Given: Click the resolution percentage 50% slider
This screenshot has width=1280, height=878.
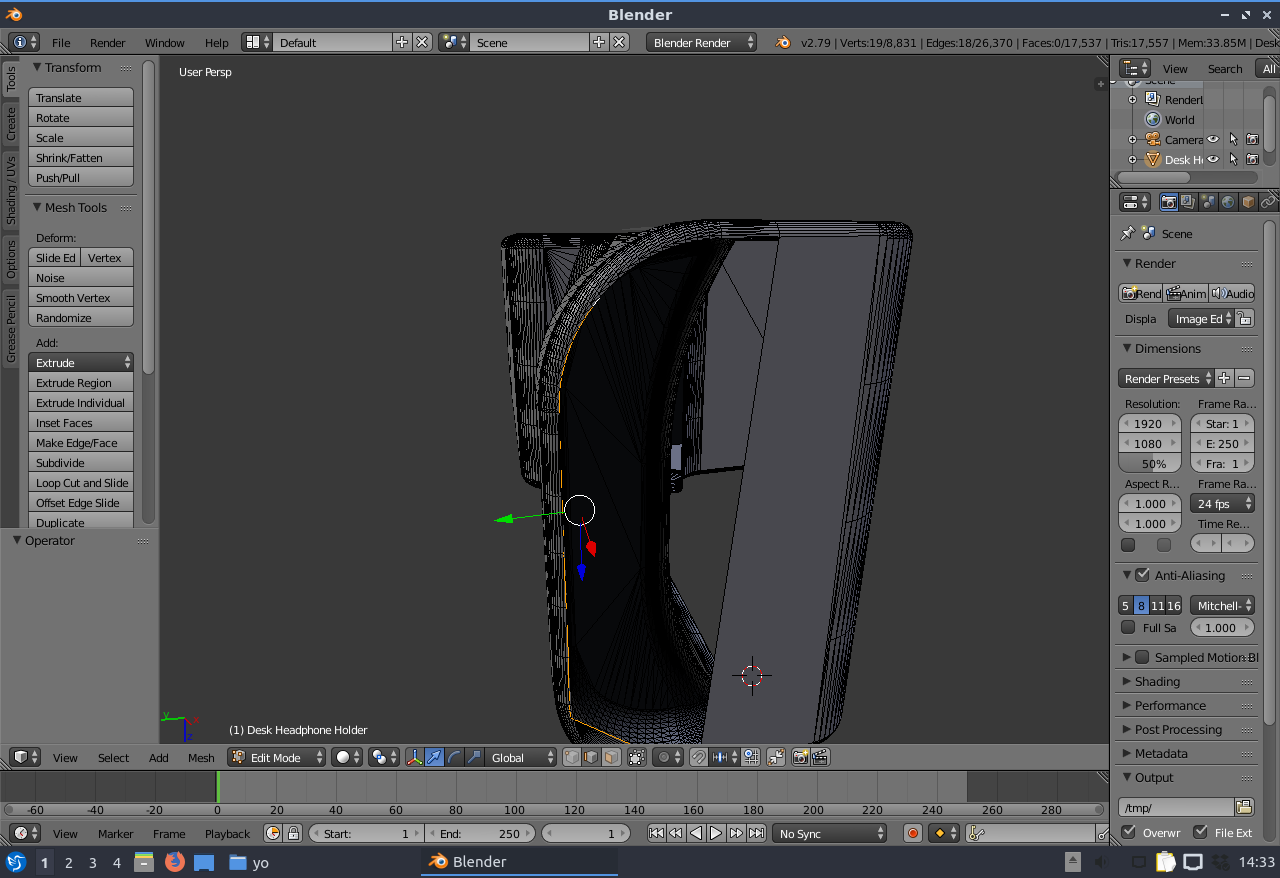Looking at the screenshot, I should (1150, 464).
